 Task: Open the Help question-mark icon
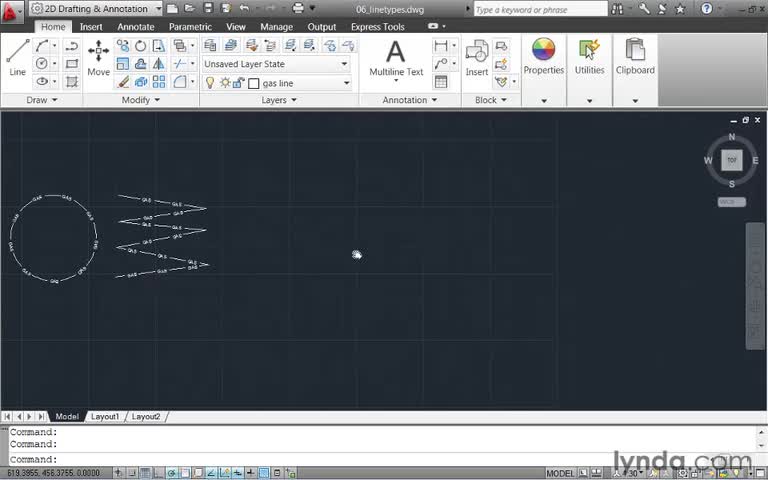[706, 8]
